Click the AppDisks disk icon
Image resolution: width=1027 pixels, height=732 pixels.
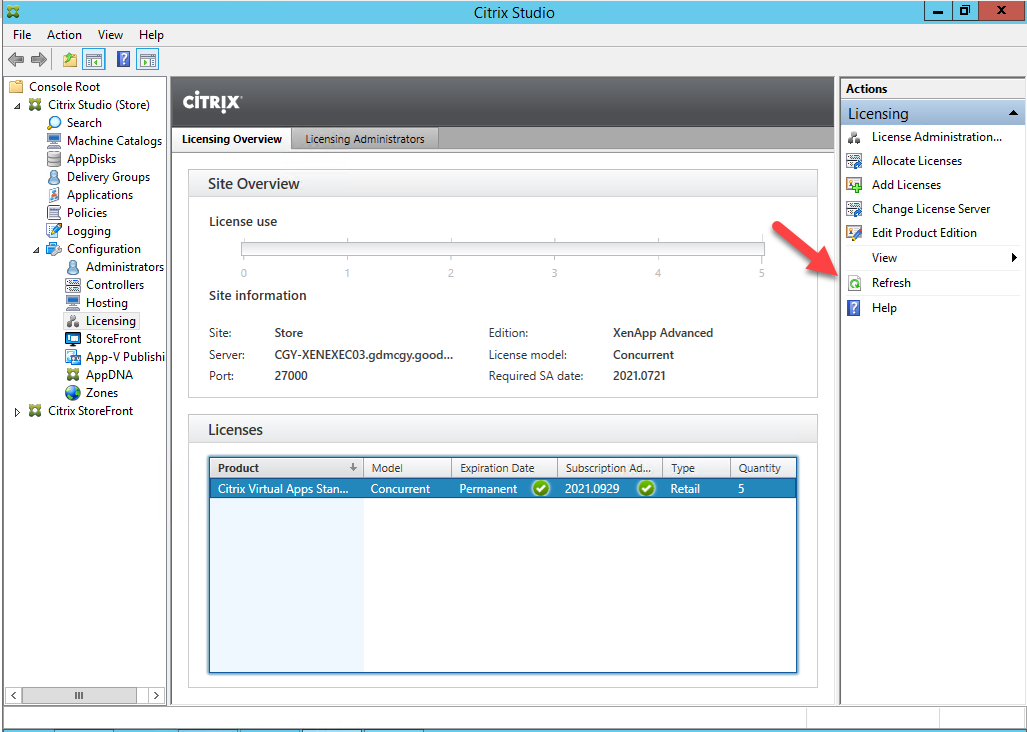pos(54,159)
